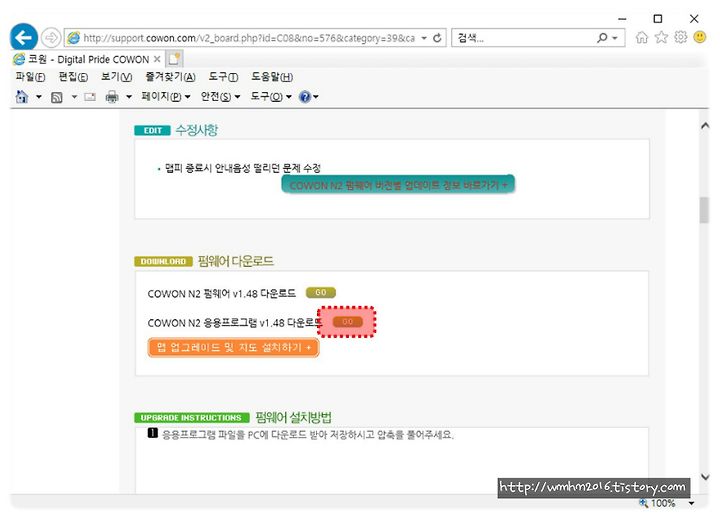Viewport: 720px width, 519px height.
Task: Click the scroll down arrow
Action: (x=705, y=477)
